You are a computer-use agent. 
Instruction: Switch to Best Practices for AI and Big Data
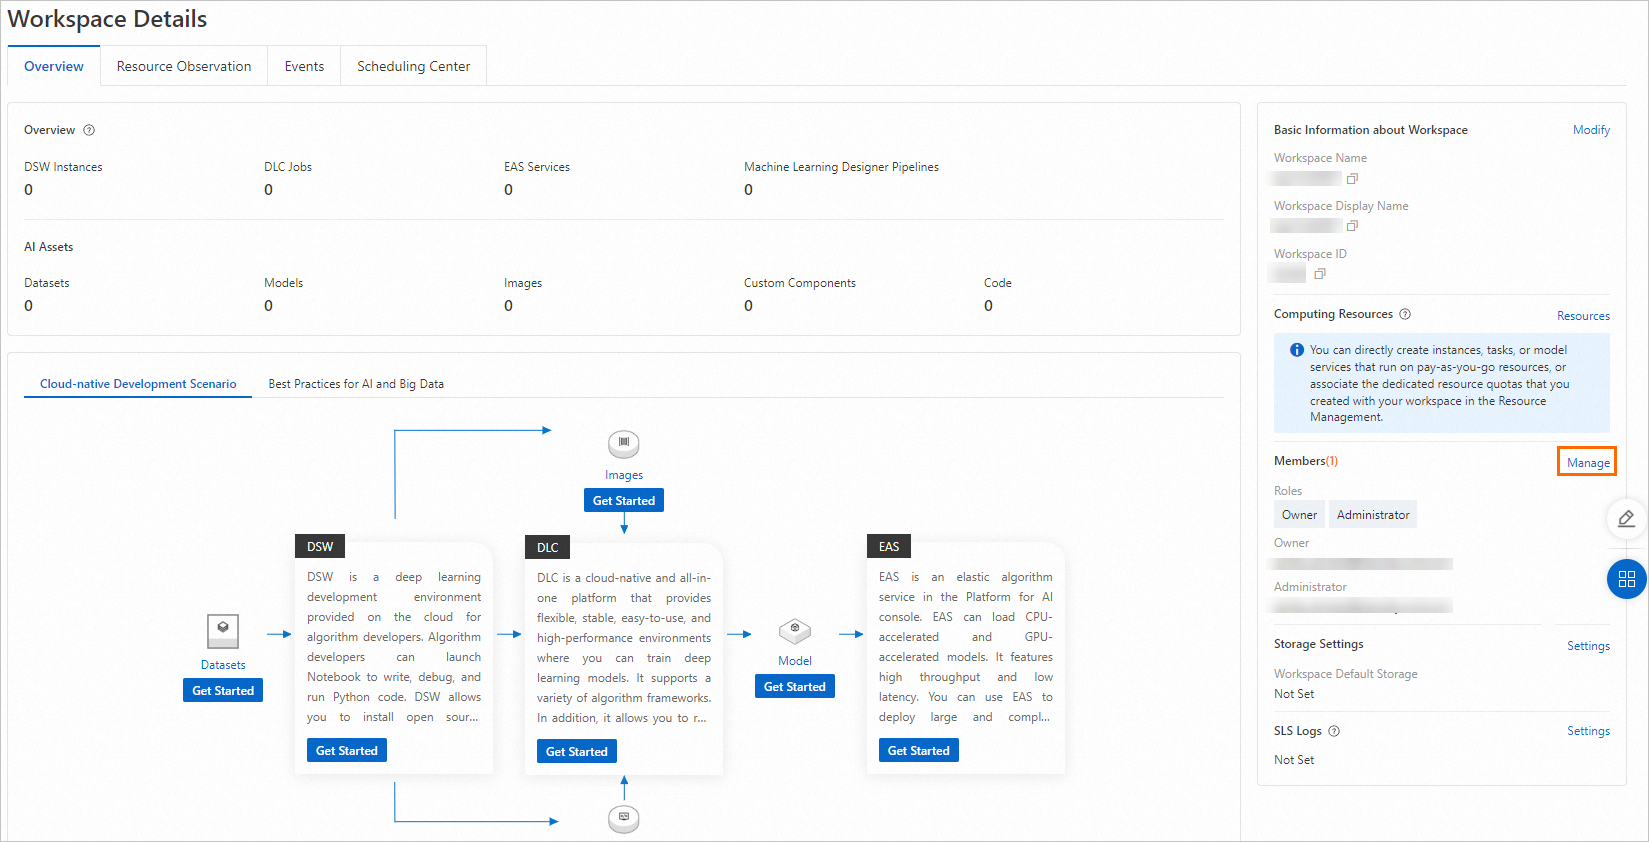pyautogui.click(x=356, y=384)
